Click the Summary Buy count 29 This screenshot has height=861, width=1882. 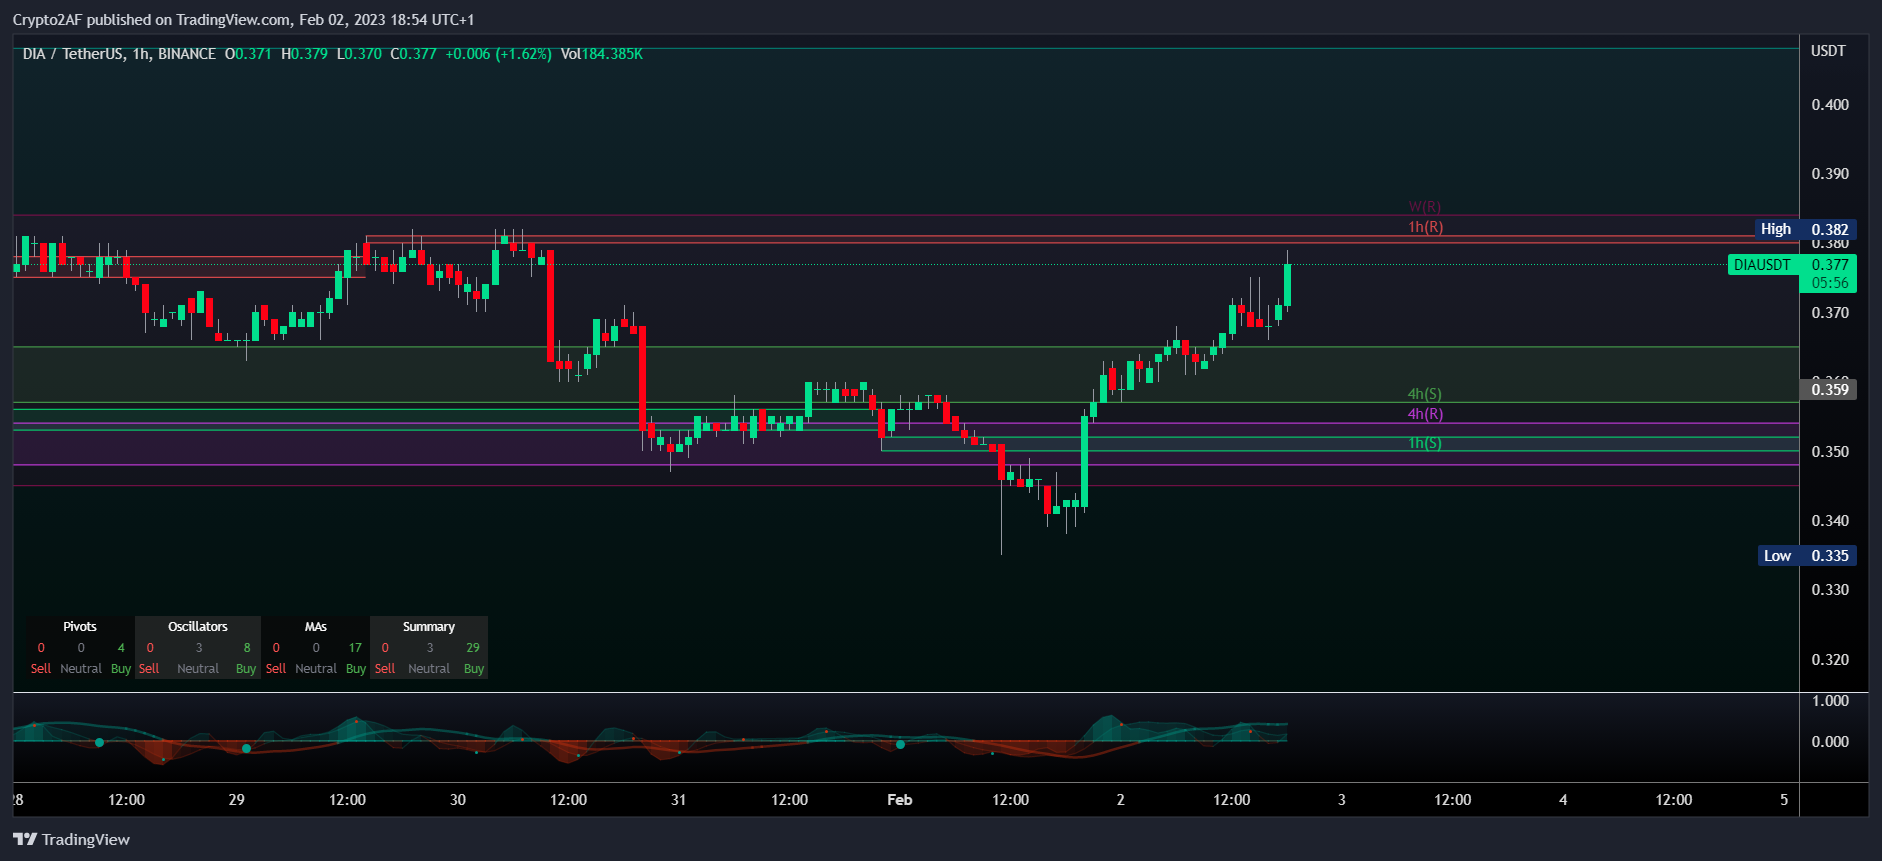[473, 648]
